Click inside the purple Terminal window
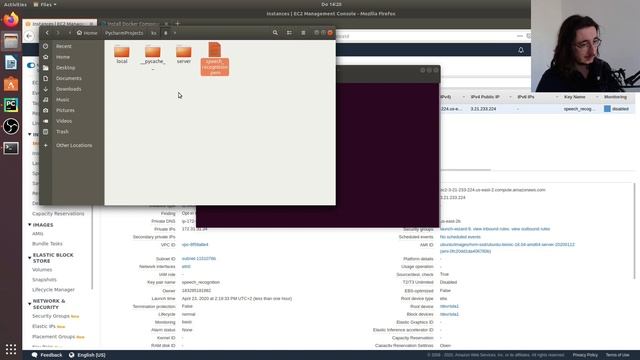This screenshot has height=360, width=640. pos(388,155)
